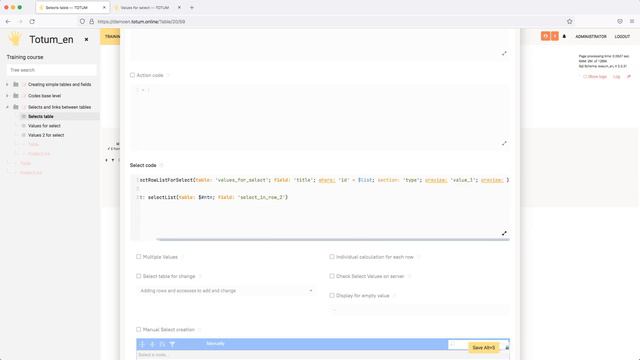Bookmark the page with the star icon

tap(569, 21)
